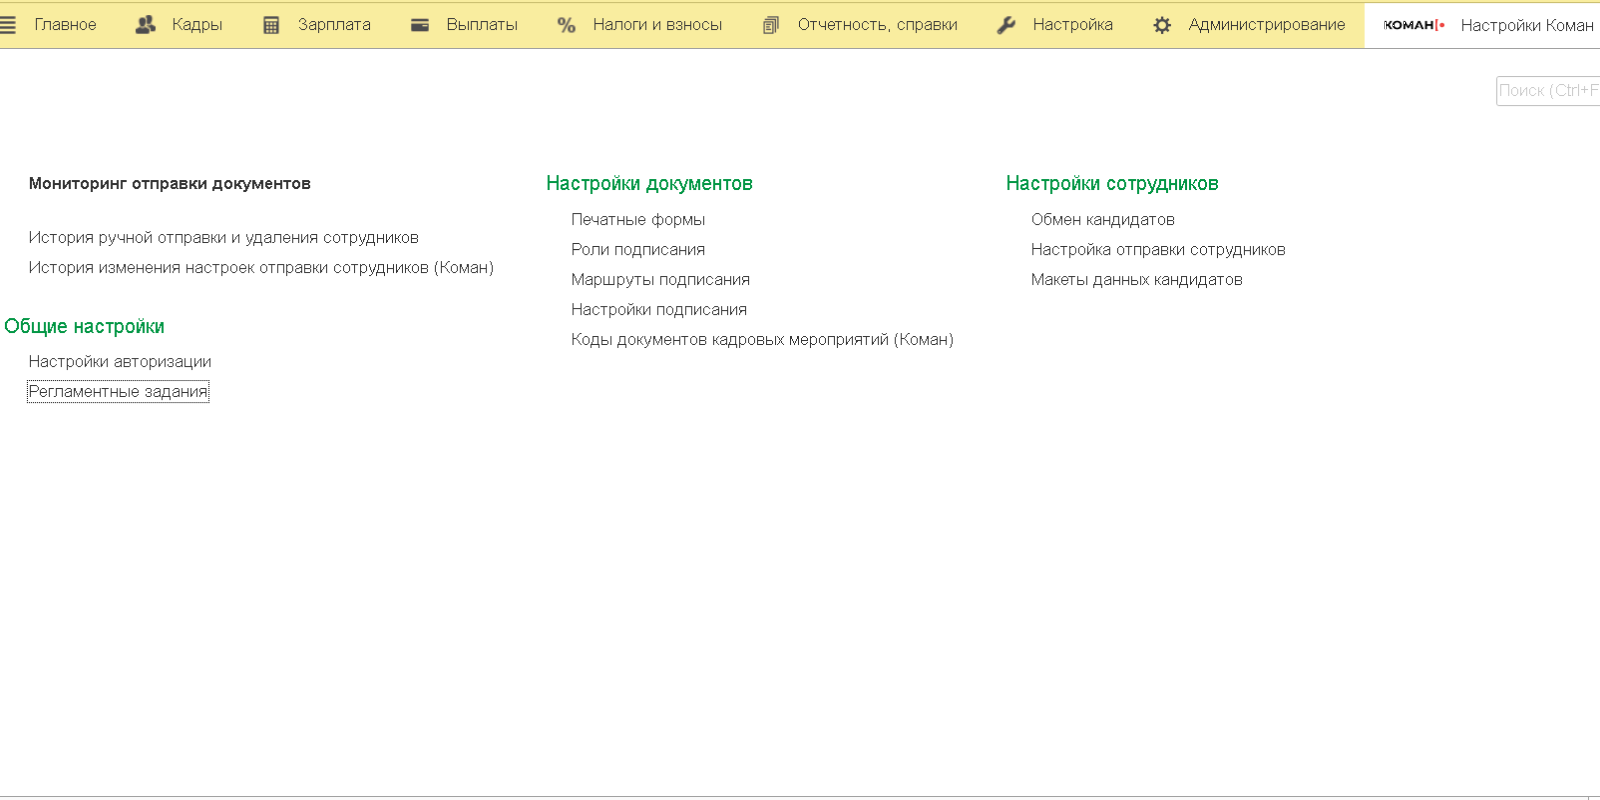Image resolution: width=1600 pixels, height=800 pixels.
Task: Click the Кадры people icon
Action: click(x=146, y=25)
